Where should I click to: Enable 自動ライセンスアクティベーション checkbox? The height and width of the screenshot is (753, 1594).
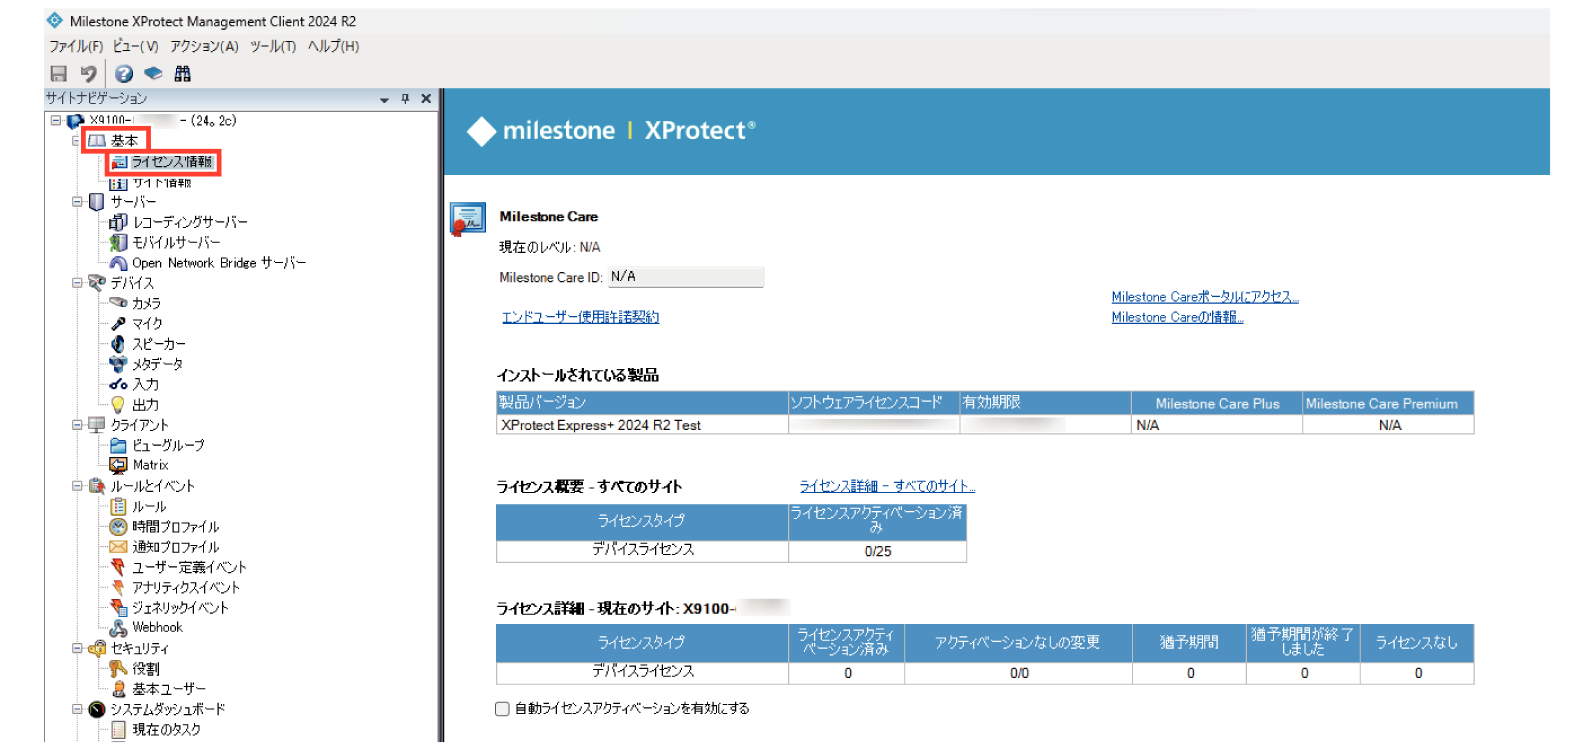502,709
